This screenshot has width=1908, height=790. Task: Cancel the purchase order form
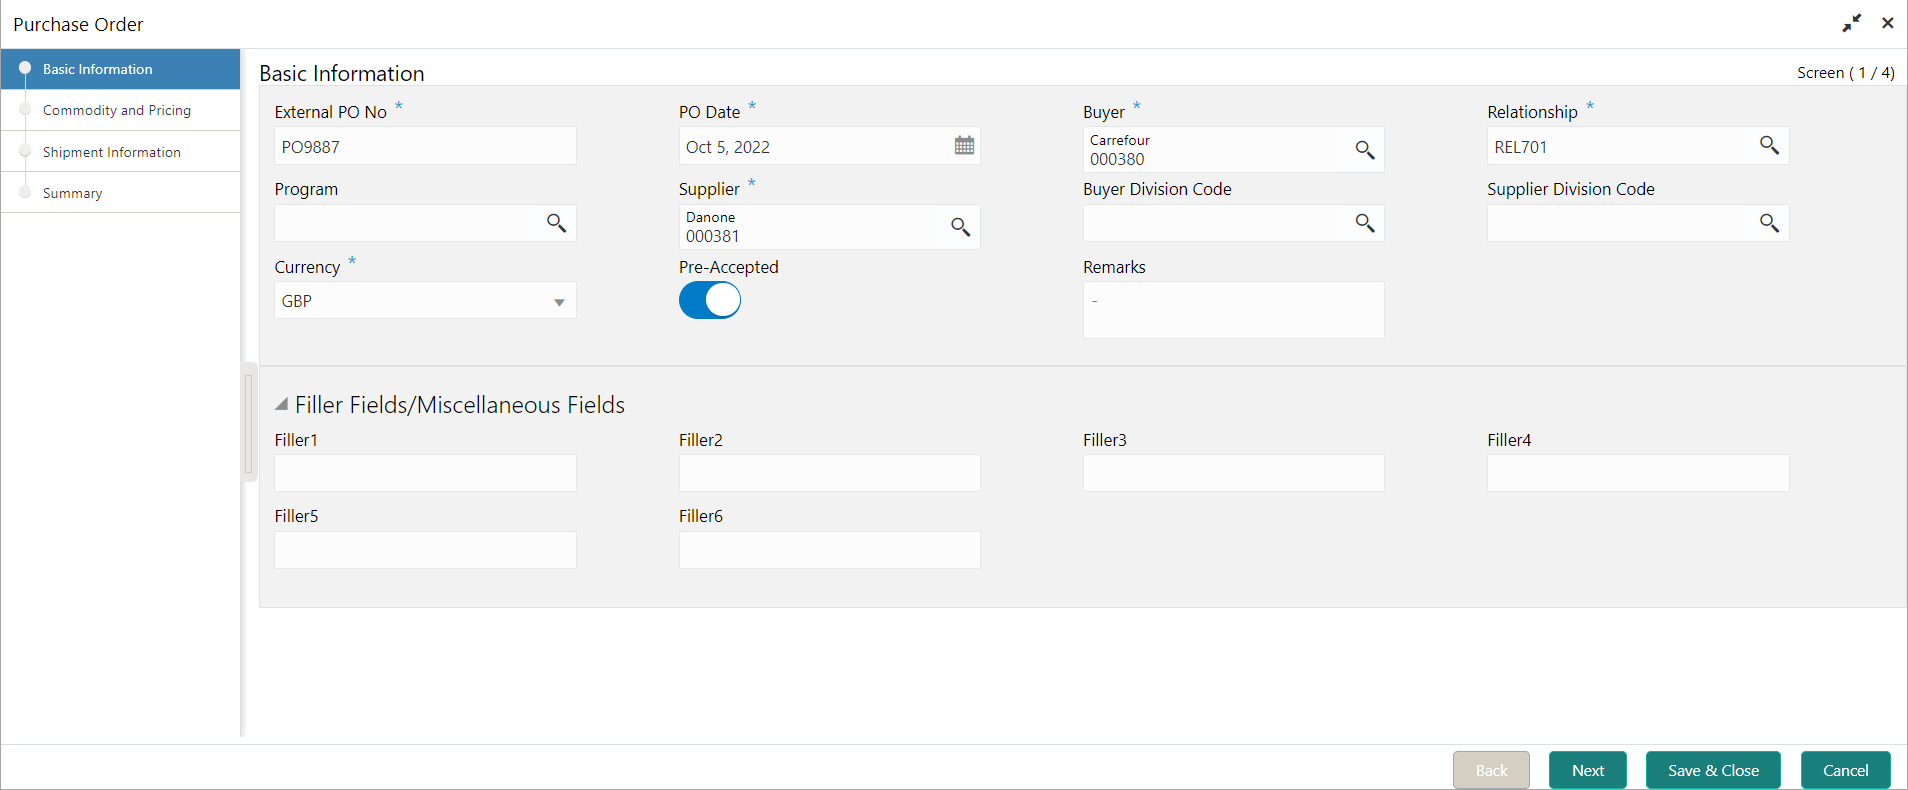(1845, 770)
